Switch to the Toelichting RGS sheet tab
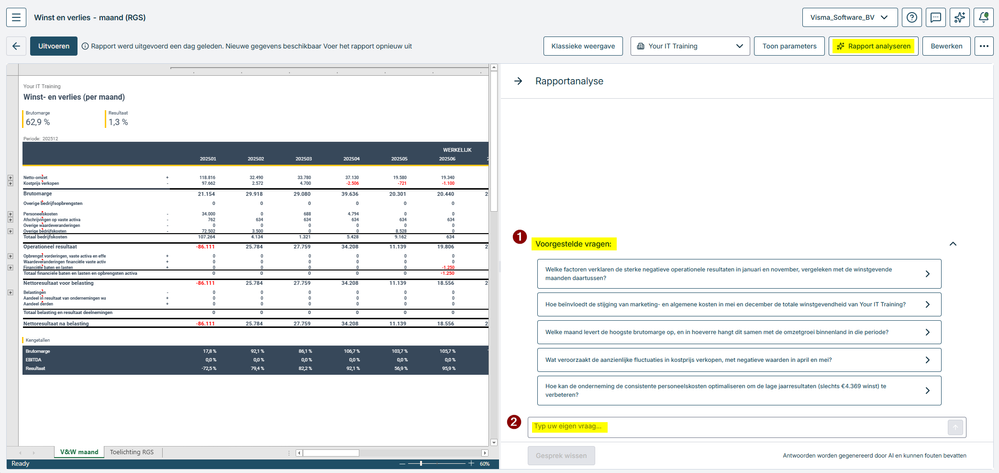This screenshot has width=999, height=473. (133, 452)
